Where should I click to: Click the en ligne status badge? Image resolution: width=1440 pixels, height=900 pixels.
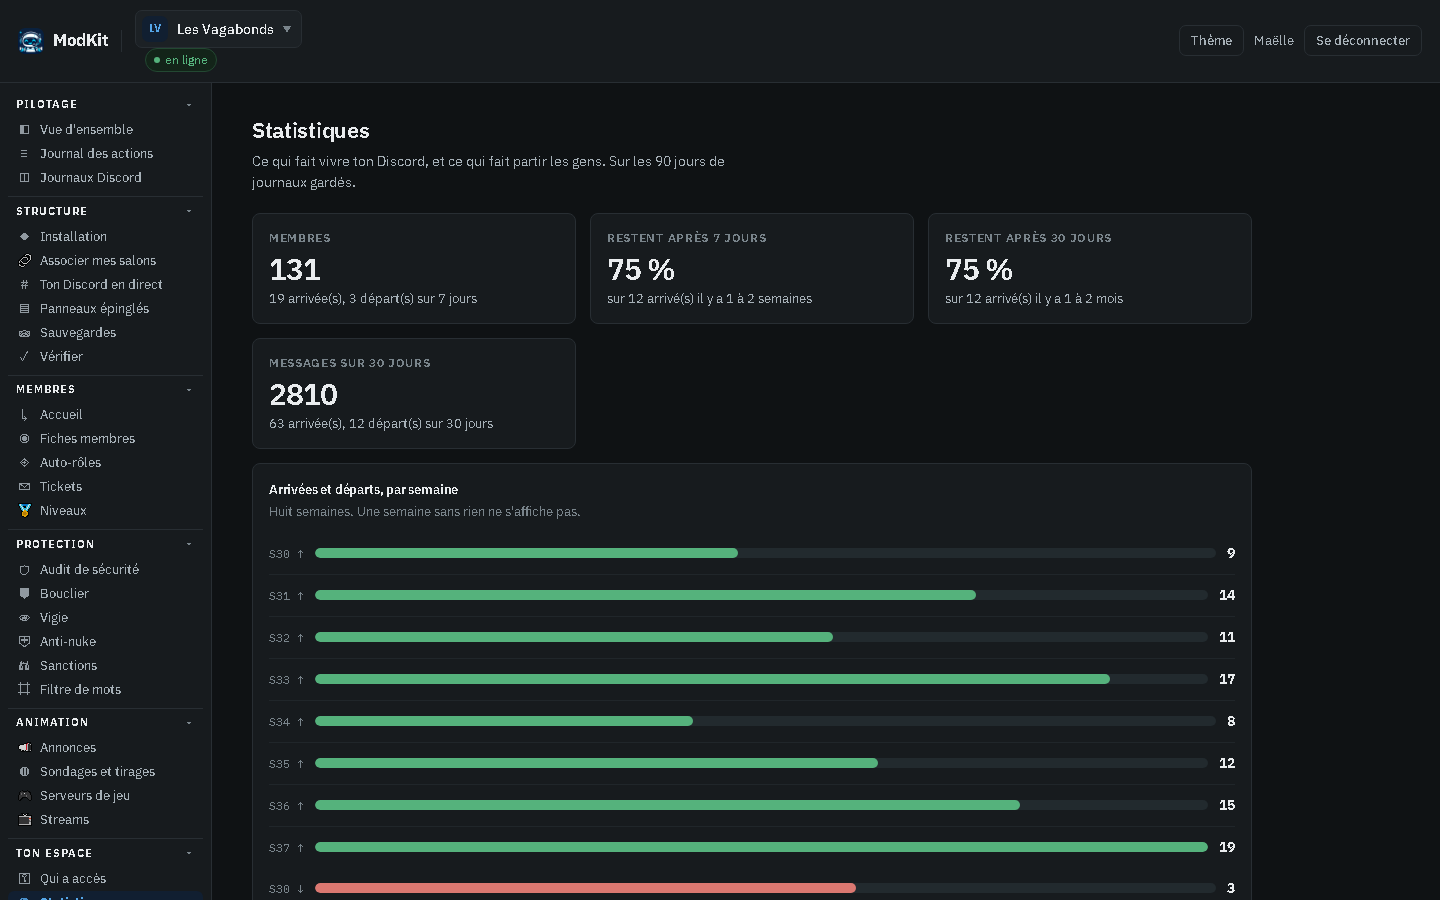[181, 60]
